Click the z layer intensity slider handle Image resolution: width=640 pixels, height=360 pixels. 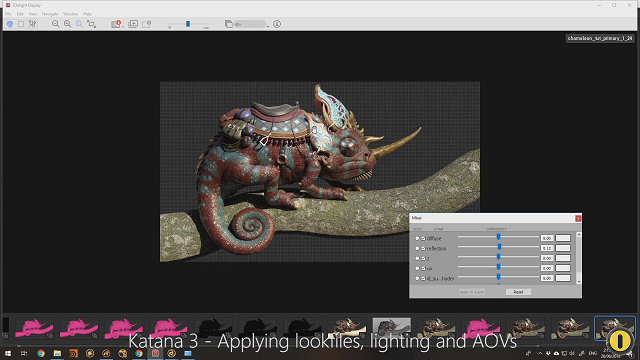coord(498,257)
